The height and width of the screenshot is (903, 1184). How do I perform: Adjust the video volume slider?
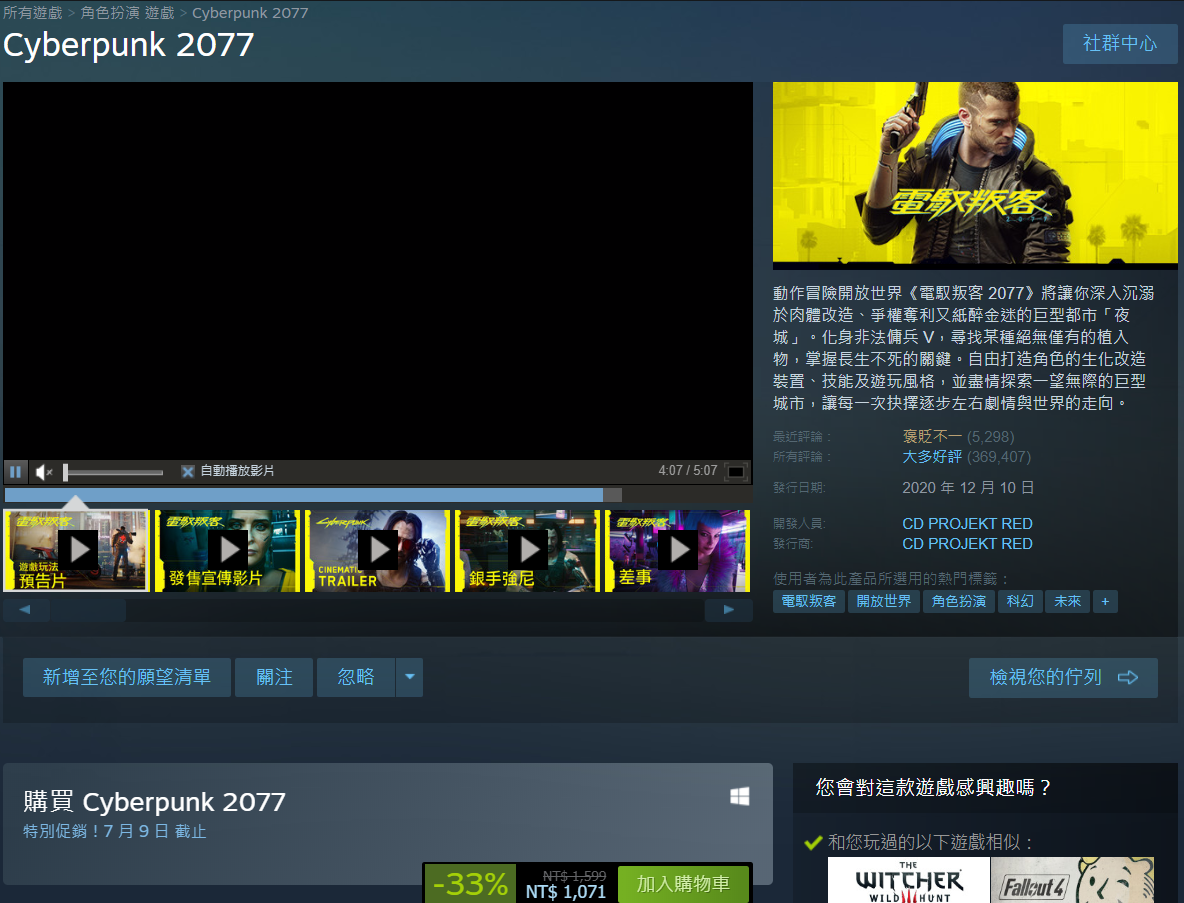[113, 473]
